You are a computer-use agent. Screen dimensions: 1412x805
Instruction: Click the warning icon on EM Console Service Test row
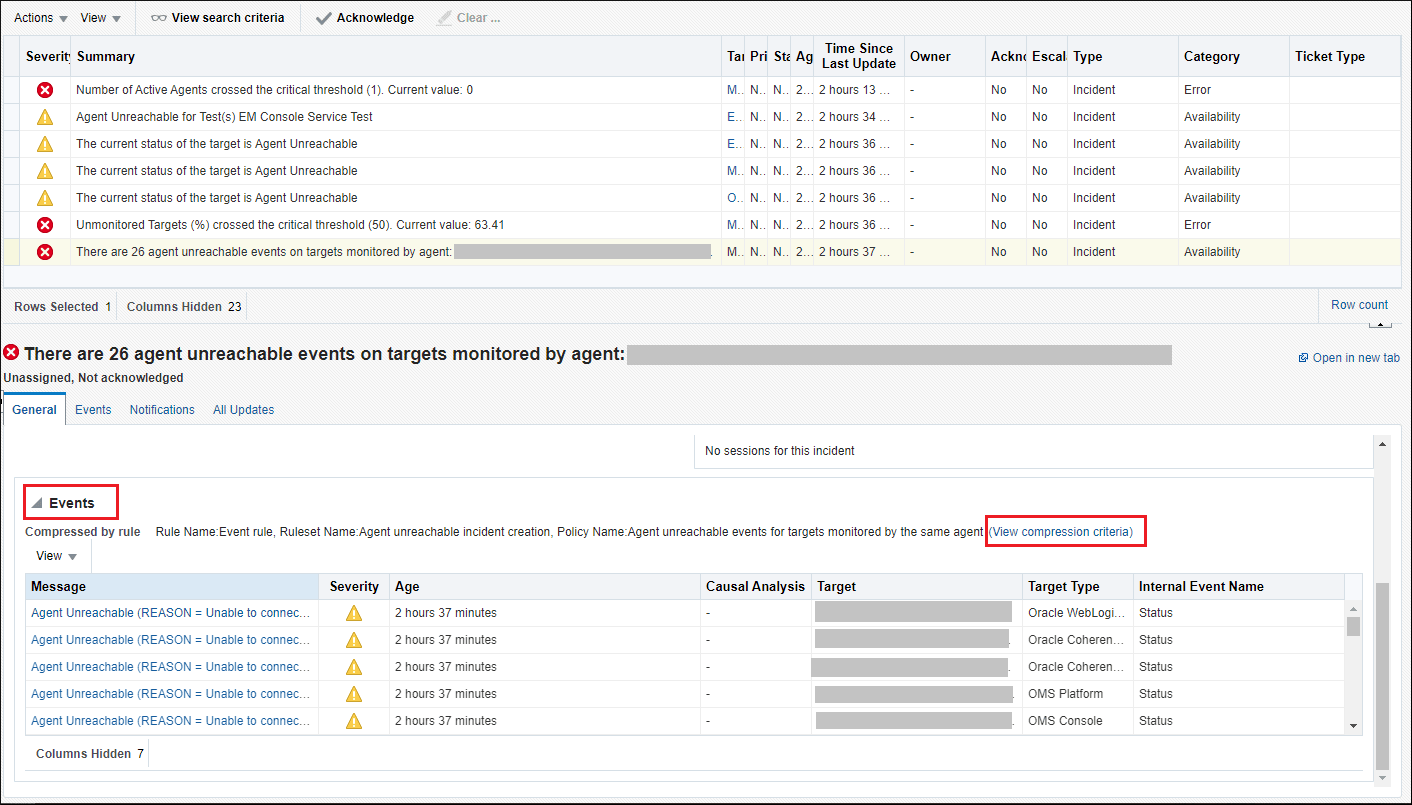click(x=45, y=117)
